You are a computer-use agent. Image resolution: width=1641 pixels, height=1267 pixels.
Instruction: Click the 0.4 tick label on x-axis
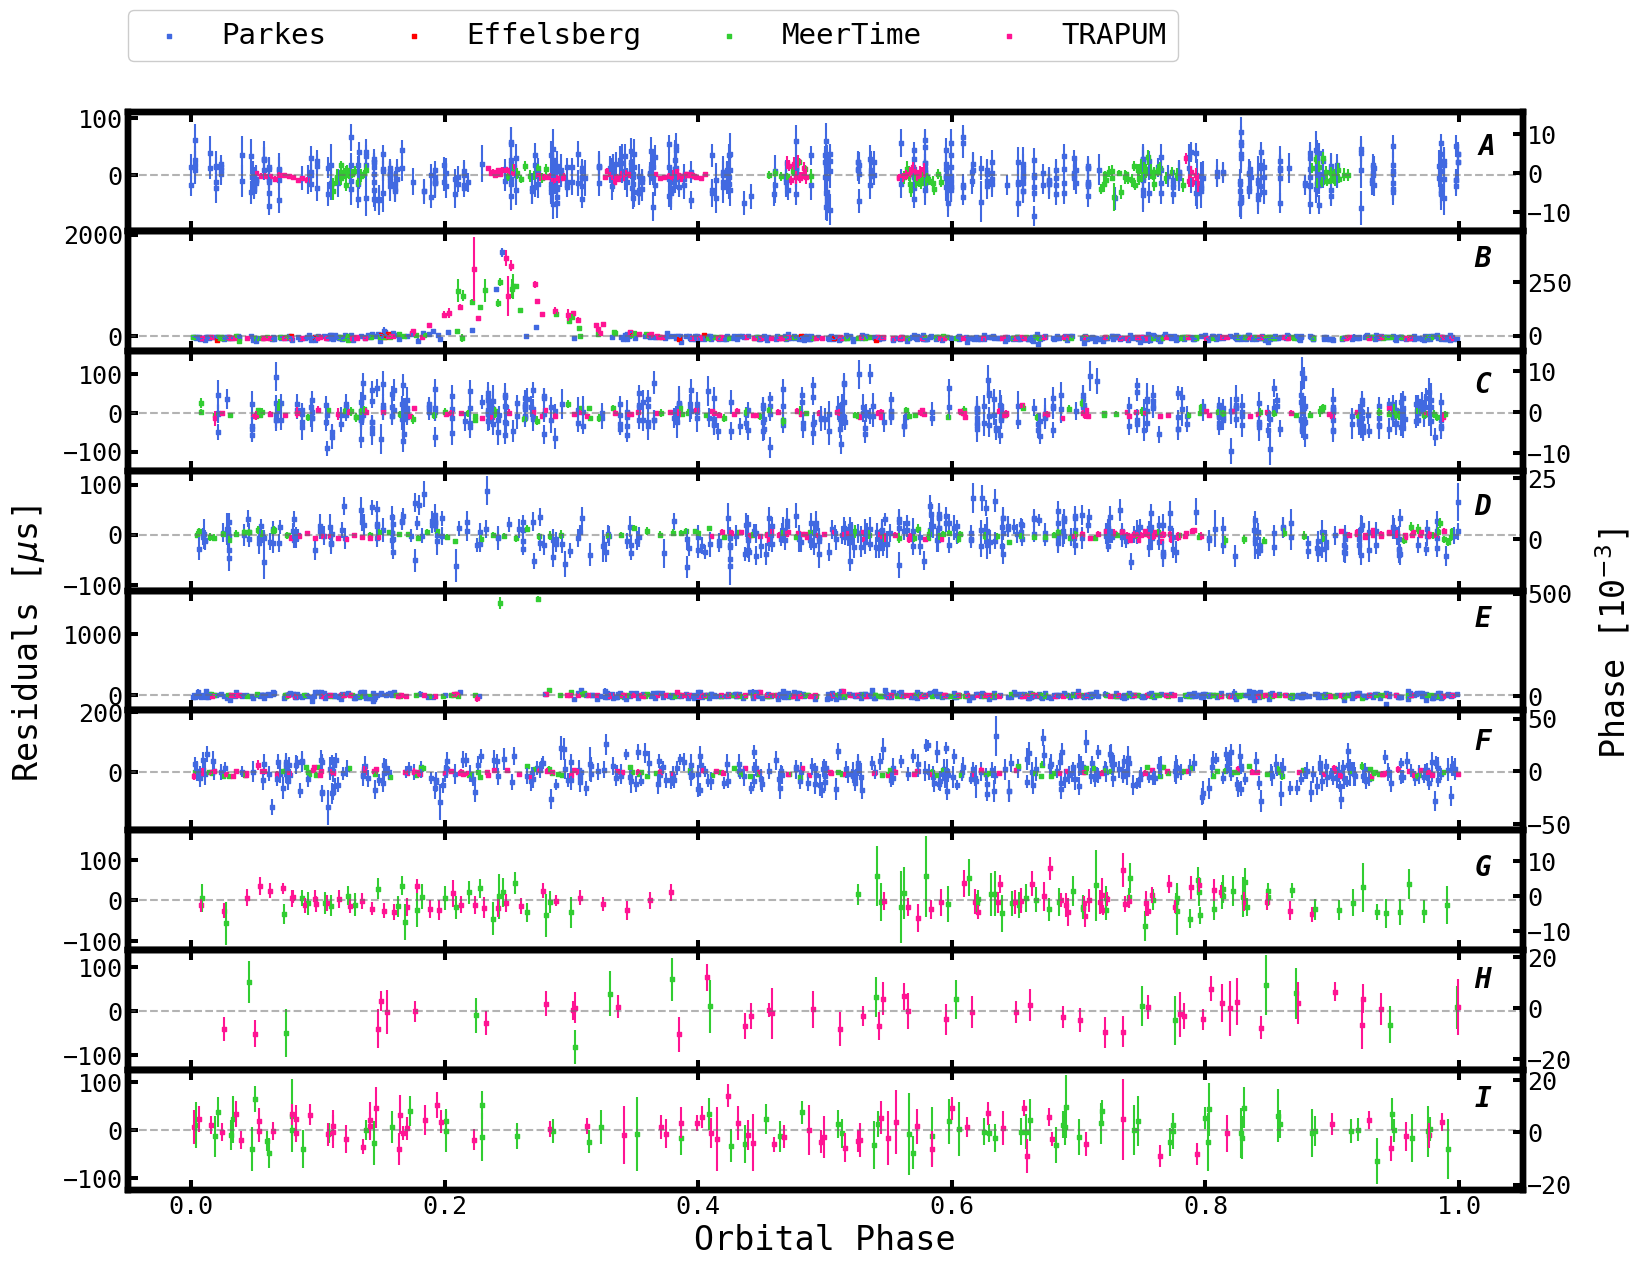pos(698,1205)
